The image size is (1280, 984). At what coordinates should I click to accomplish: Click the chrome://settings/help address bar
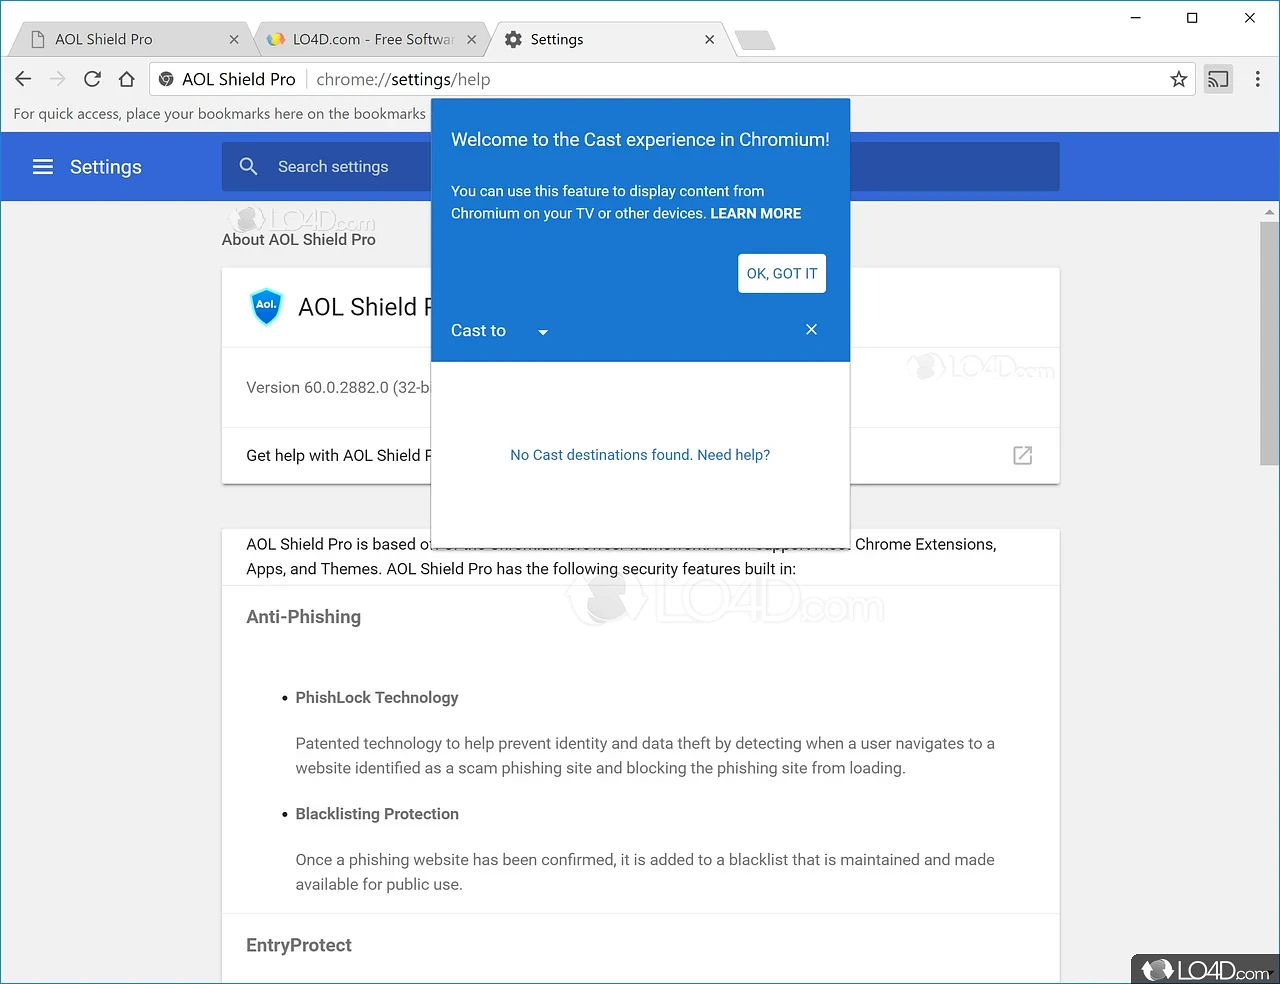(x=700, y=79)
